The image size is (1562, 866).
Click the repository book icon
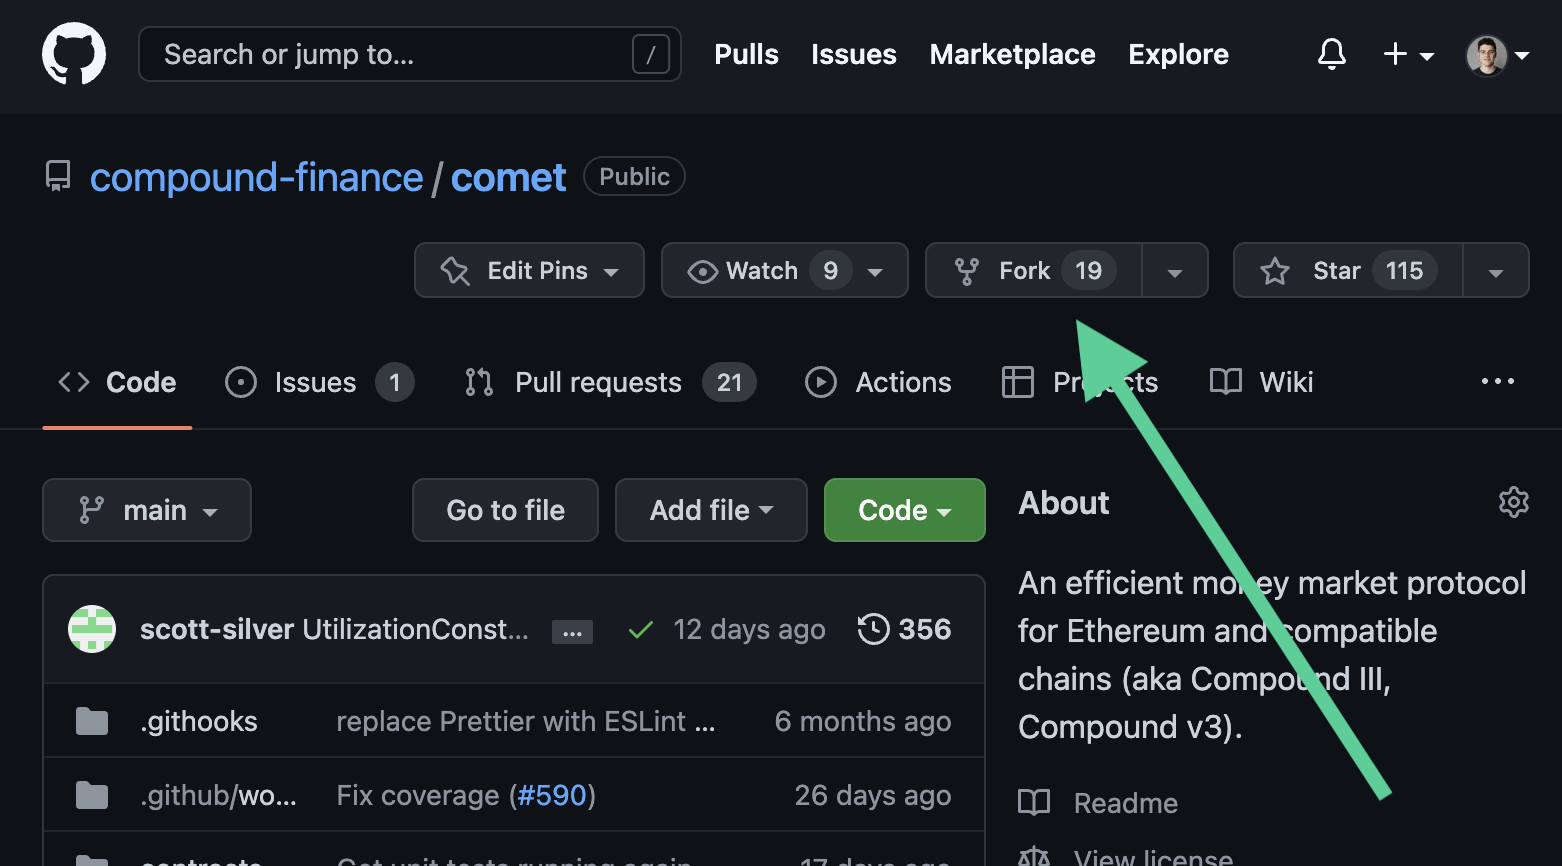(x=58, y=177)
